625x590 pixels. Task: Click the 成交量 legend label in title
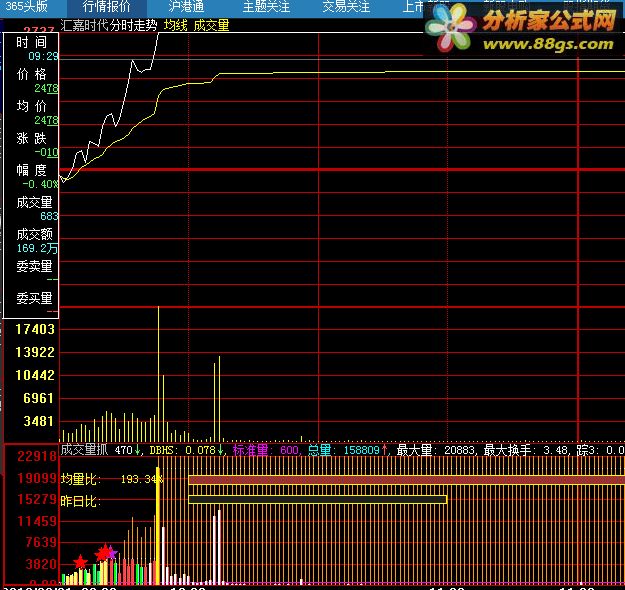point(211,26)
